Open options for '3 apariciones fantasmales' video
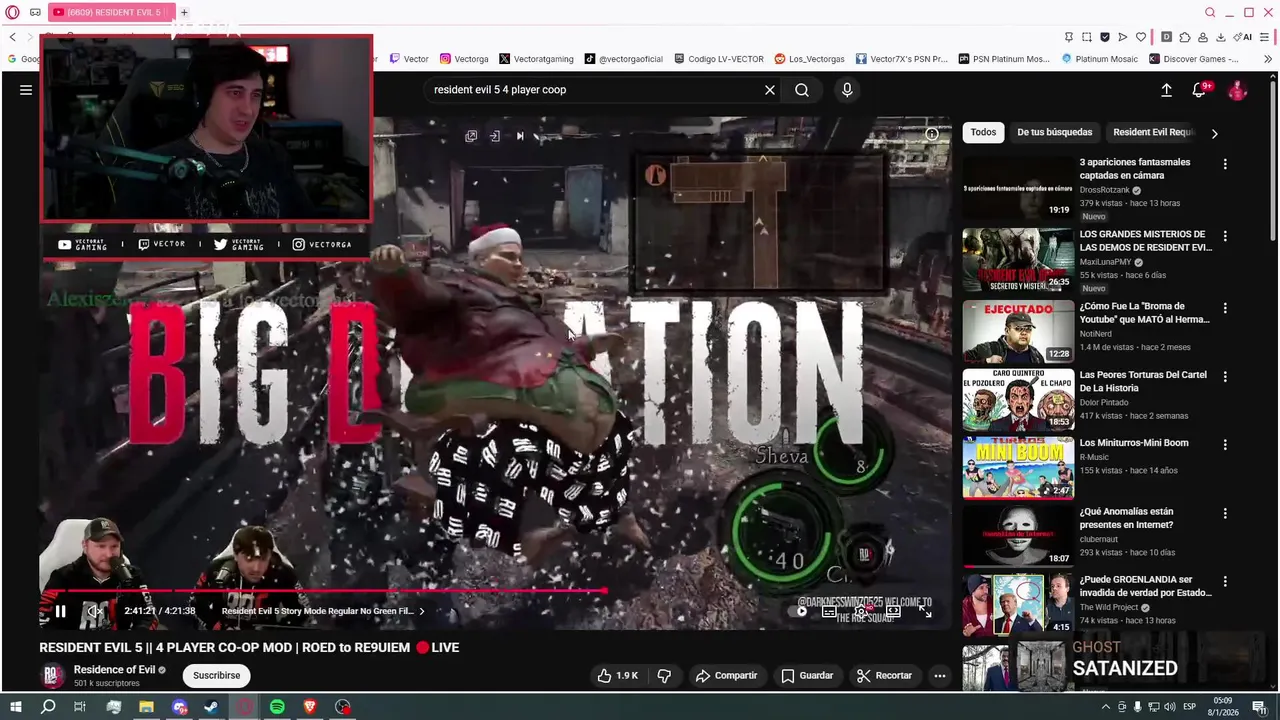The image size is (1280, 720). [1225, 164]
